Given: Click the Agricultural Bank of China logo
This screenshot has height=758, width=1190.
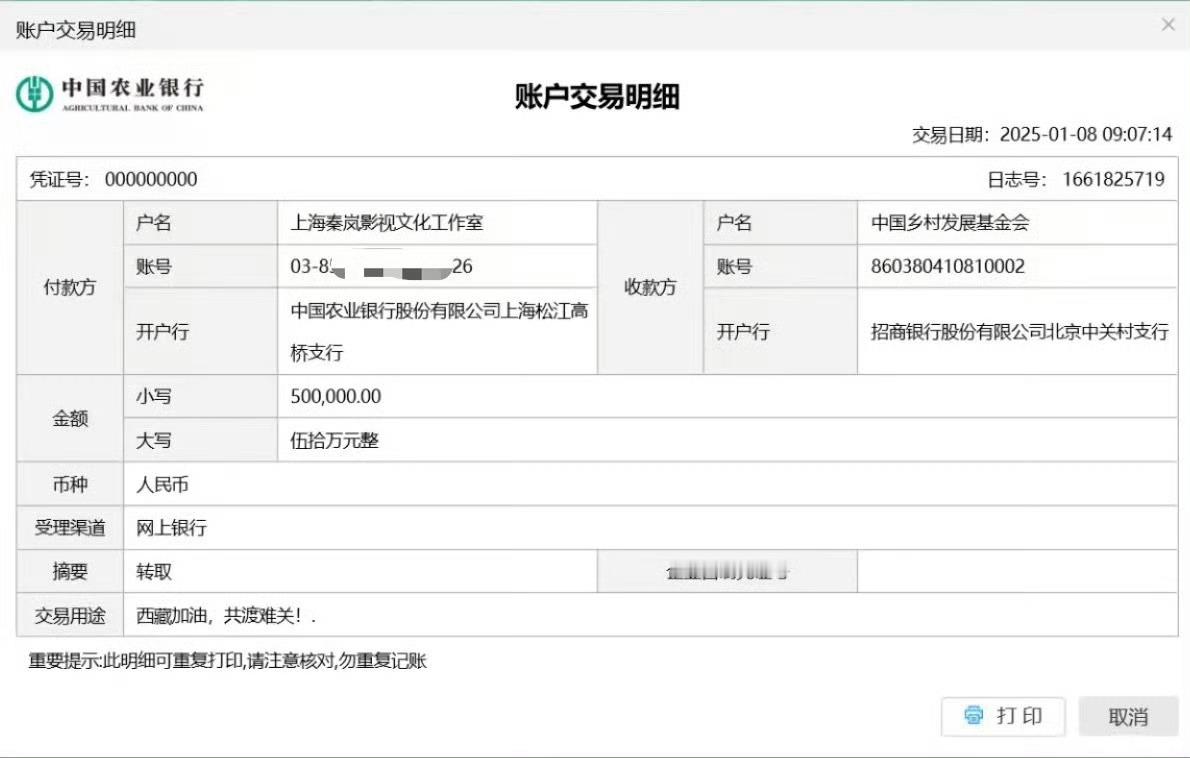Looking at the screenshot, I should 110,94.
